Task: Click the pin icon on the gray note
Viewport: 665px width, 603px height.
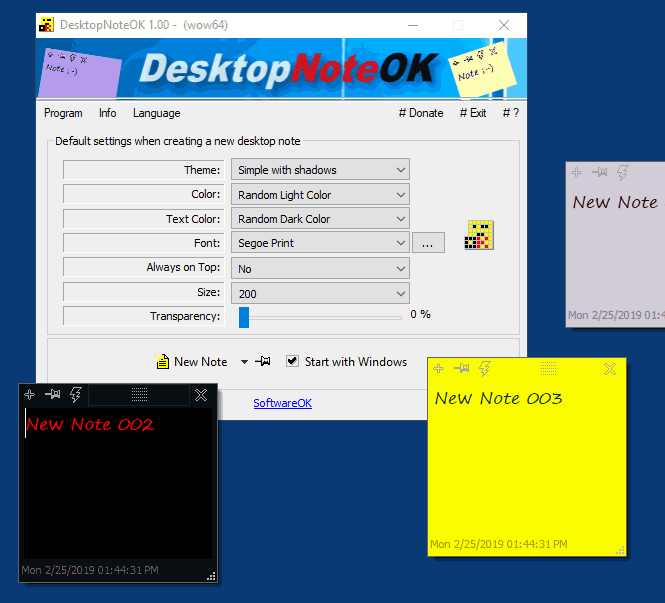Action: tap(599, 173)
